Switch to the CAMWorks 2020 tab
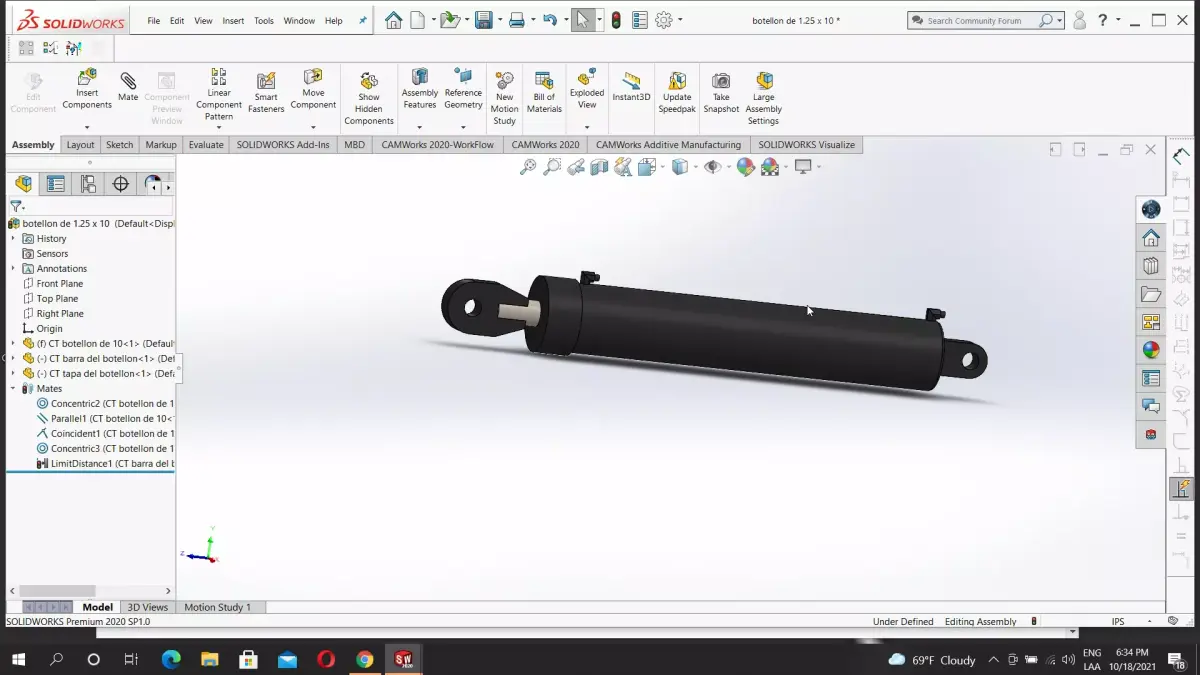The image size is (1200, 675). 545,144
